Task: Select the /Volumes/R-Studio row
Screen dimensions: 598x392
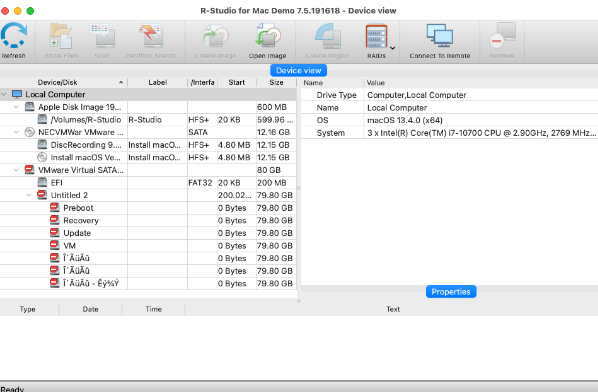Action: coord(148,120)
